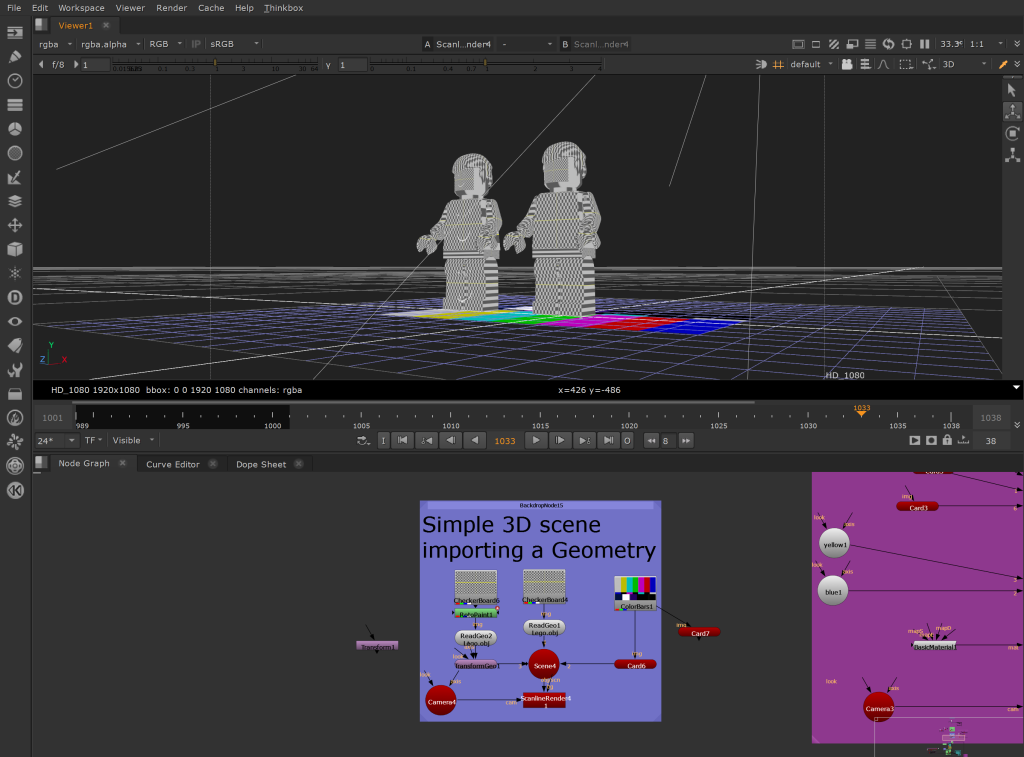
Task: Open the Merge nodes layers icon
Action: pos(14,201)
